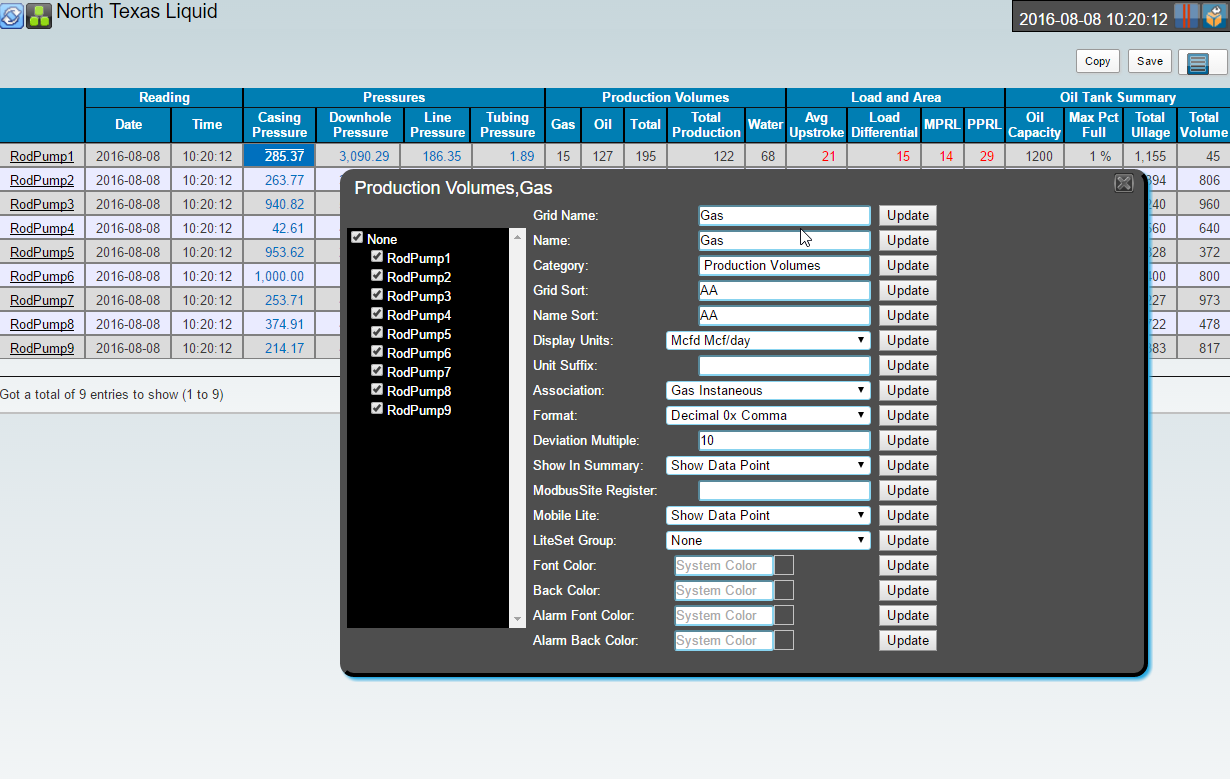Screen dimensions: 1230x779
Task: Open the Show In Summary dropdown
Action: (x=768, y=465)
